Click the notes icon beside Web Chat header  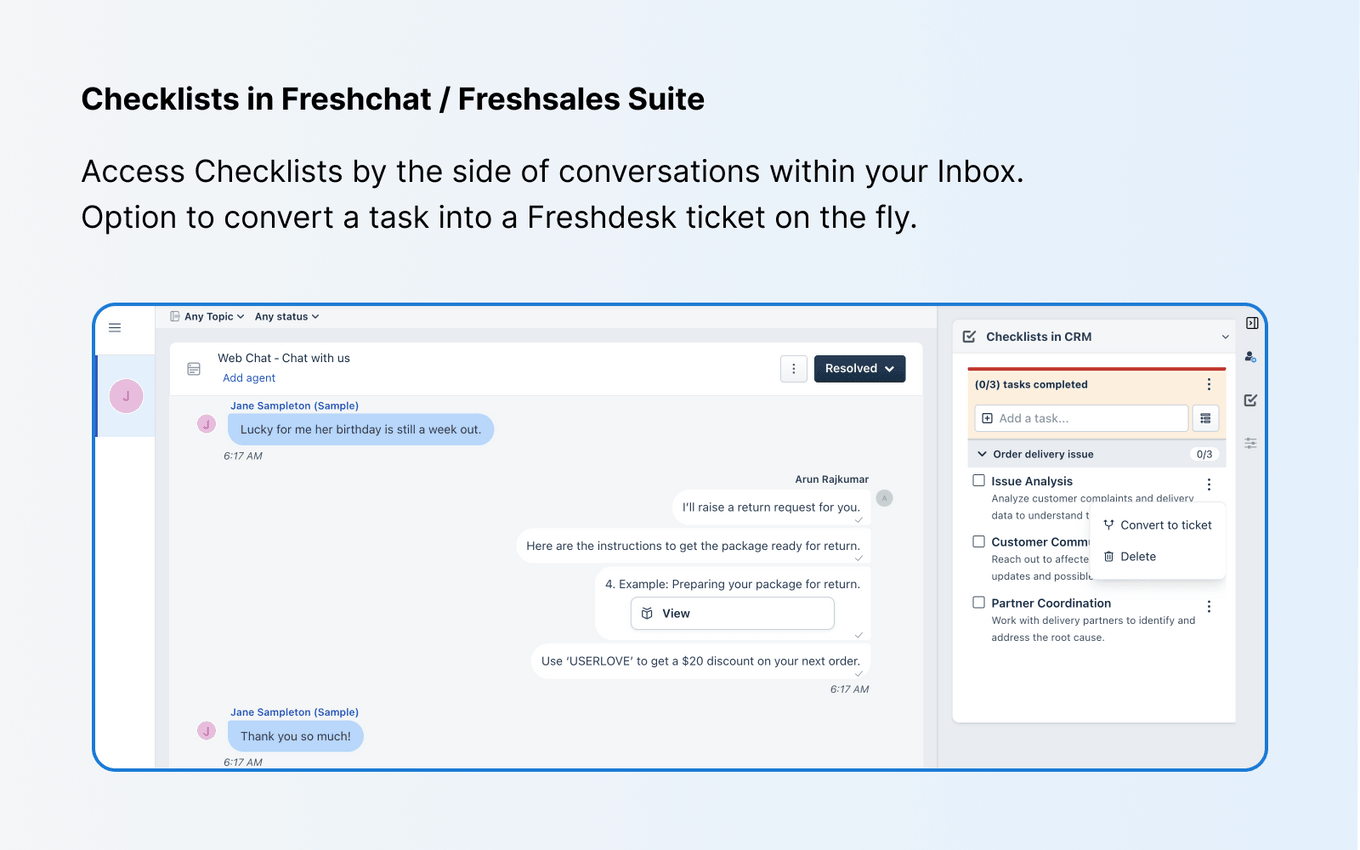tap(193, 368)
